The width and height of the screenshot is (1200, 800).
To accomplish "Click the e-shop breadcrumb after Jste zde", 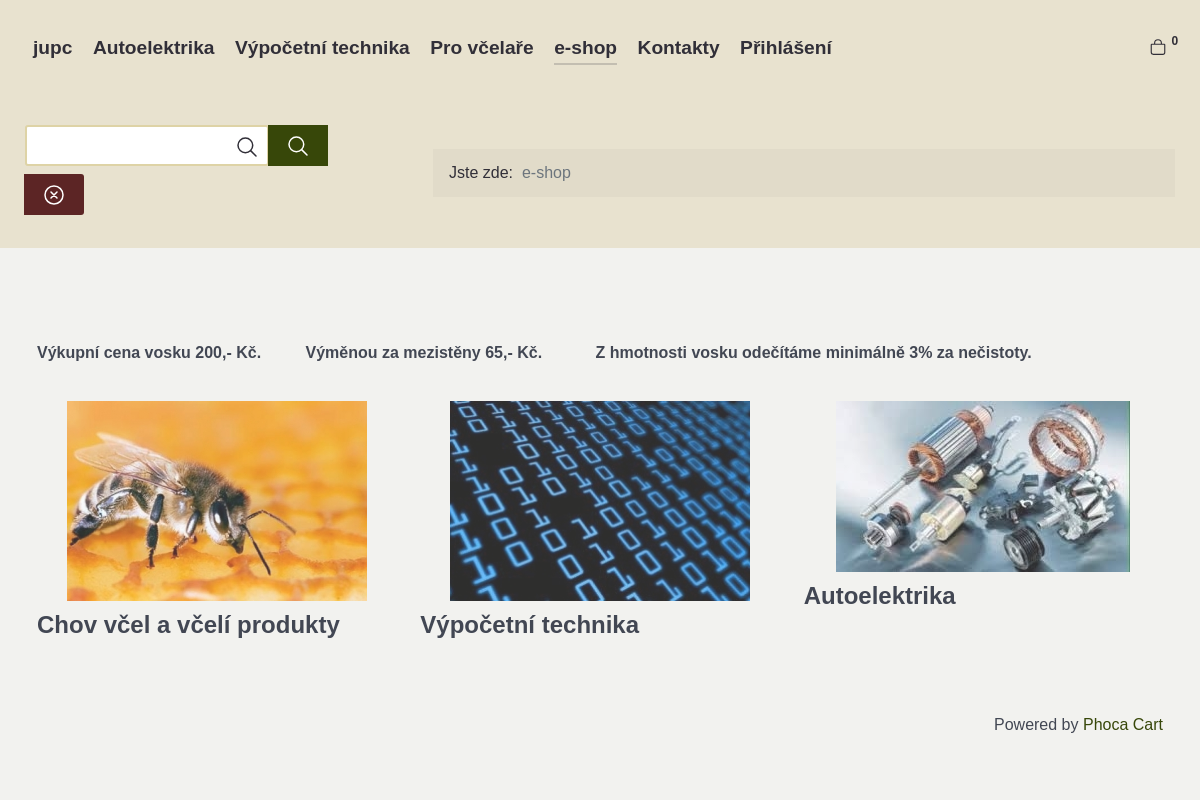I will (546, 173).
